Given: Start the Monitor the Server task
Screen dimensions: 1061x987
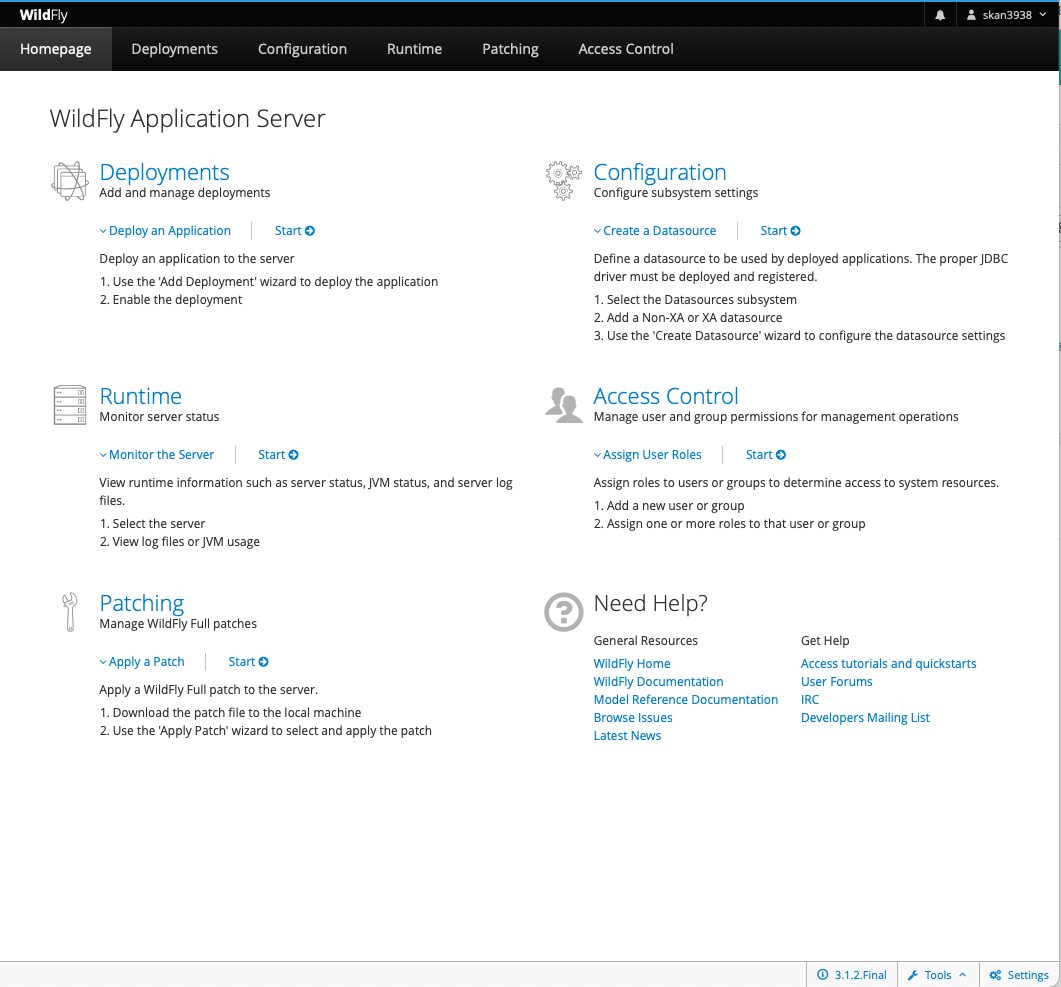Looking at the screenshot, I should pos(278,455).
